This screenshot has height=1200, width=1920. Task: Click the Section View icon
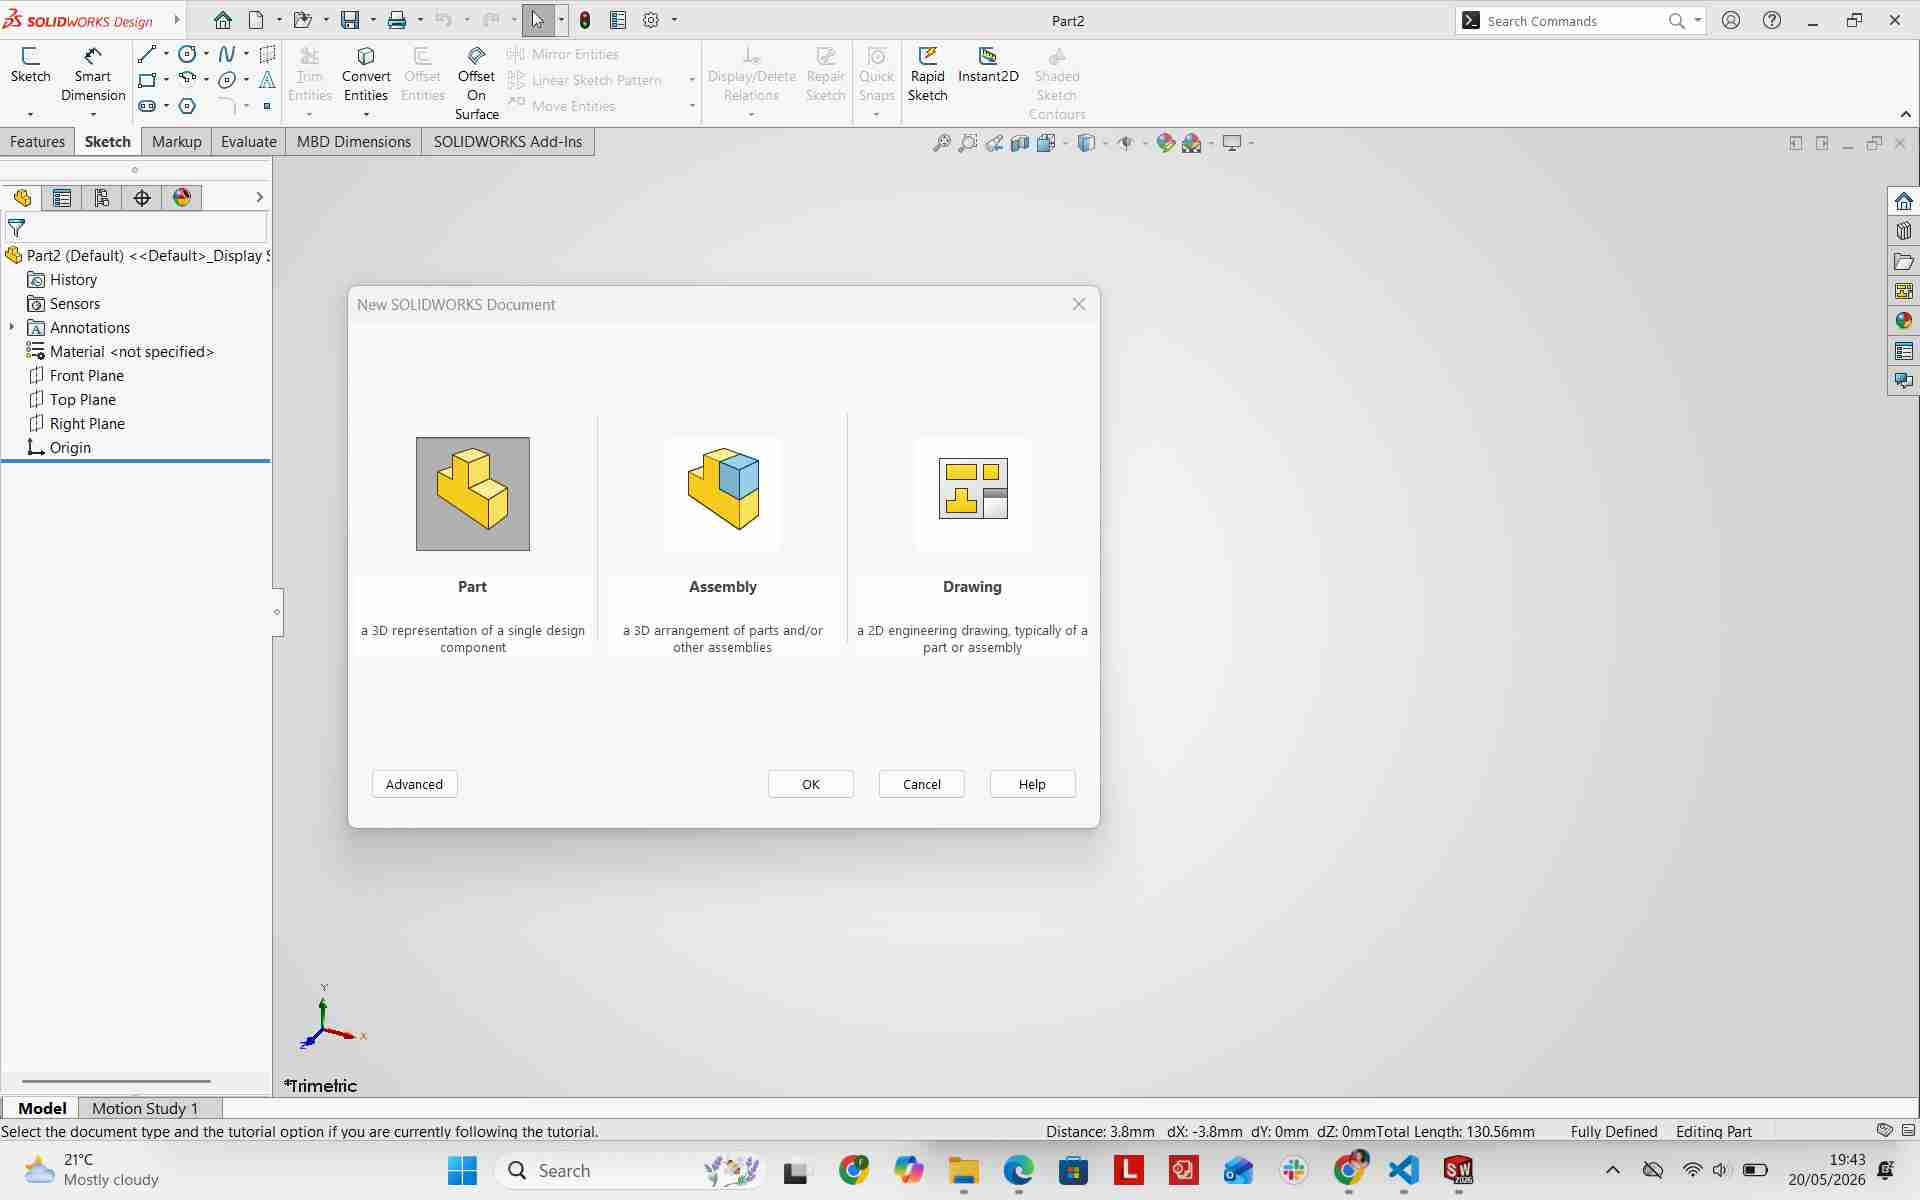click(1020, 143)
